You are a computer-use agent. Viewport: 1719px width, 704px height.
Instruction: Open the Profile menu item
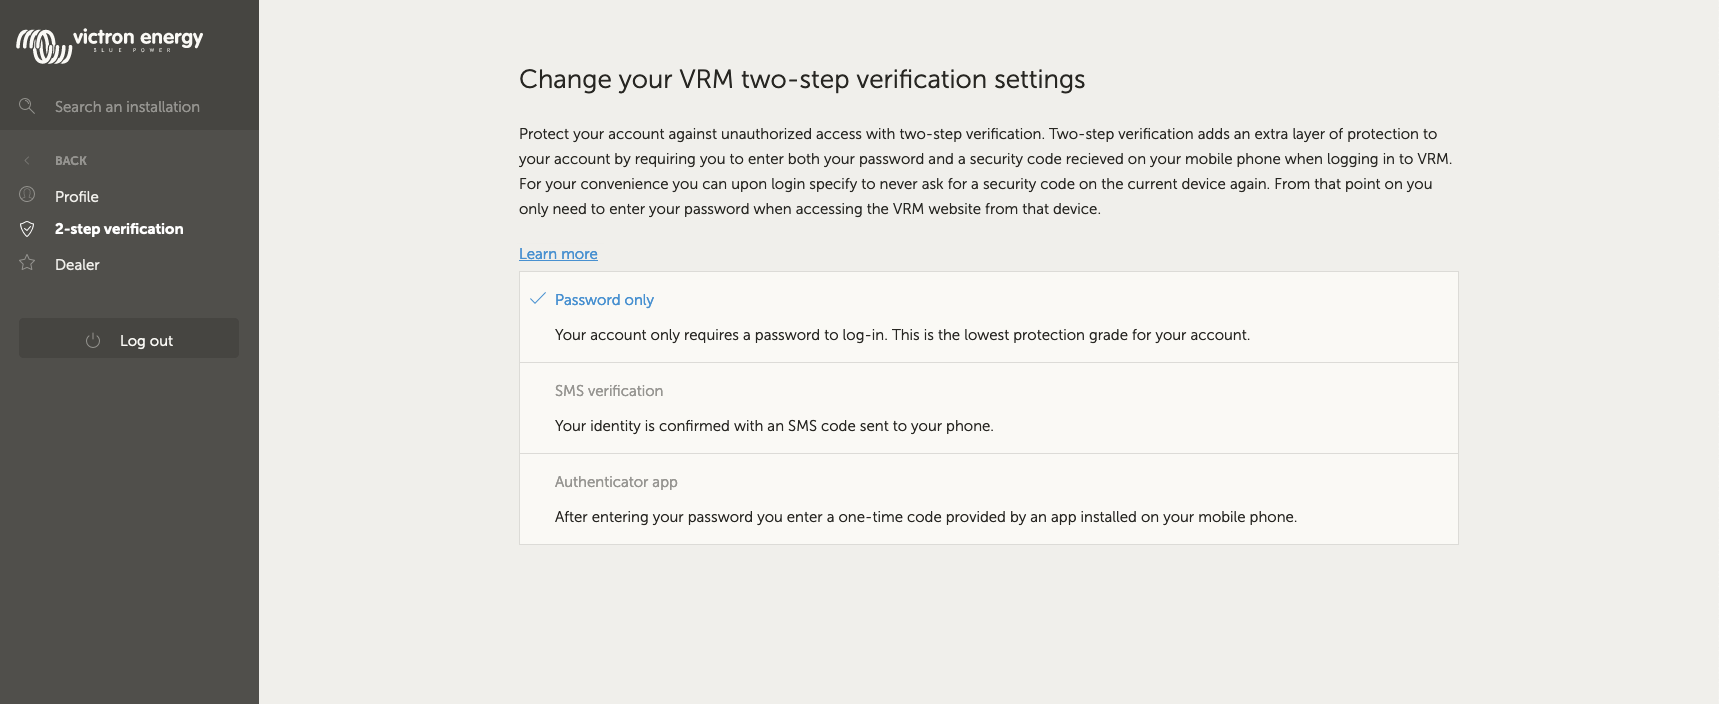(x=77, y=197)
